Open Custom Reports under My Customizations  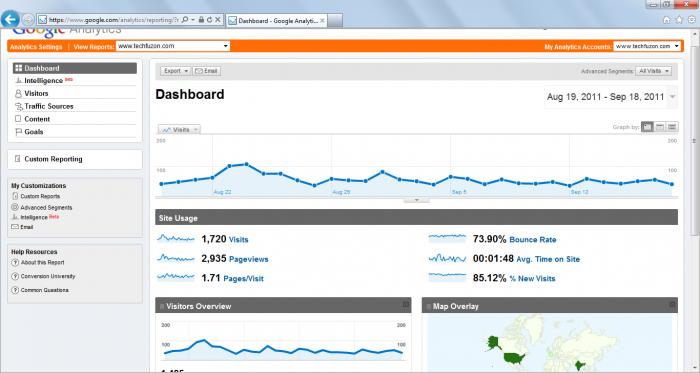(x=40, y=196)
